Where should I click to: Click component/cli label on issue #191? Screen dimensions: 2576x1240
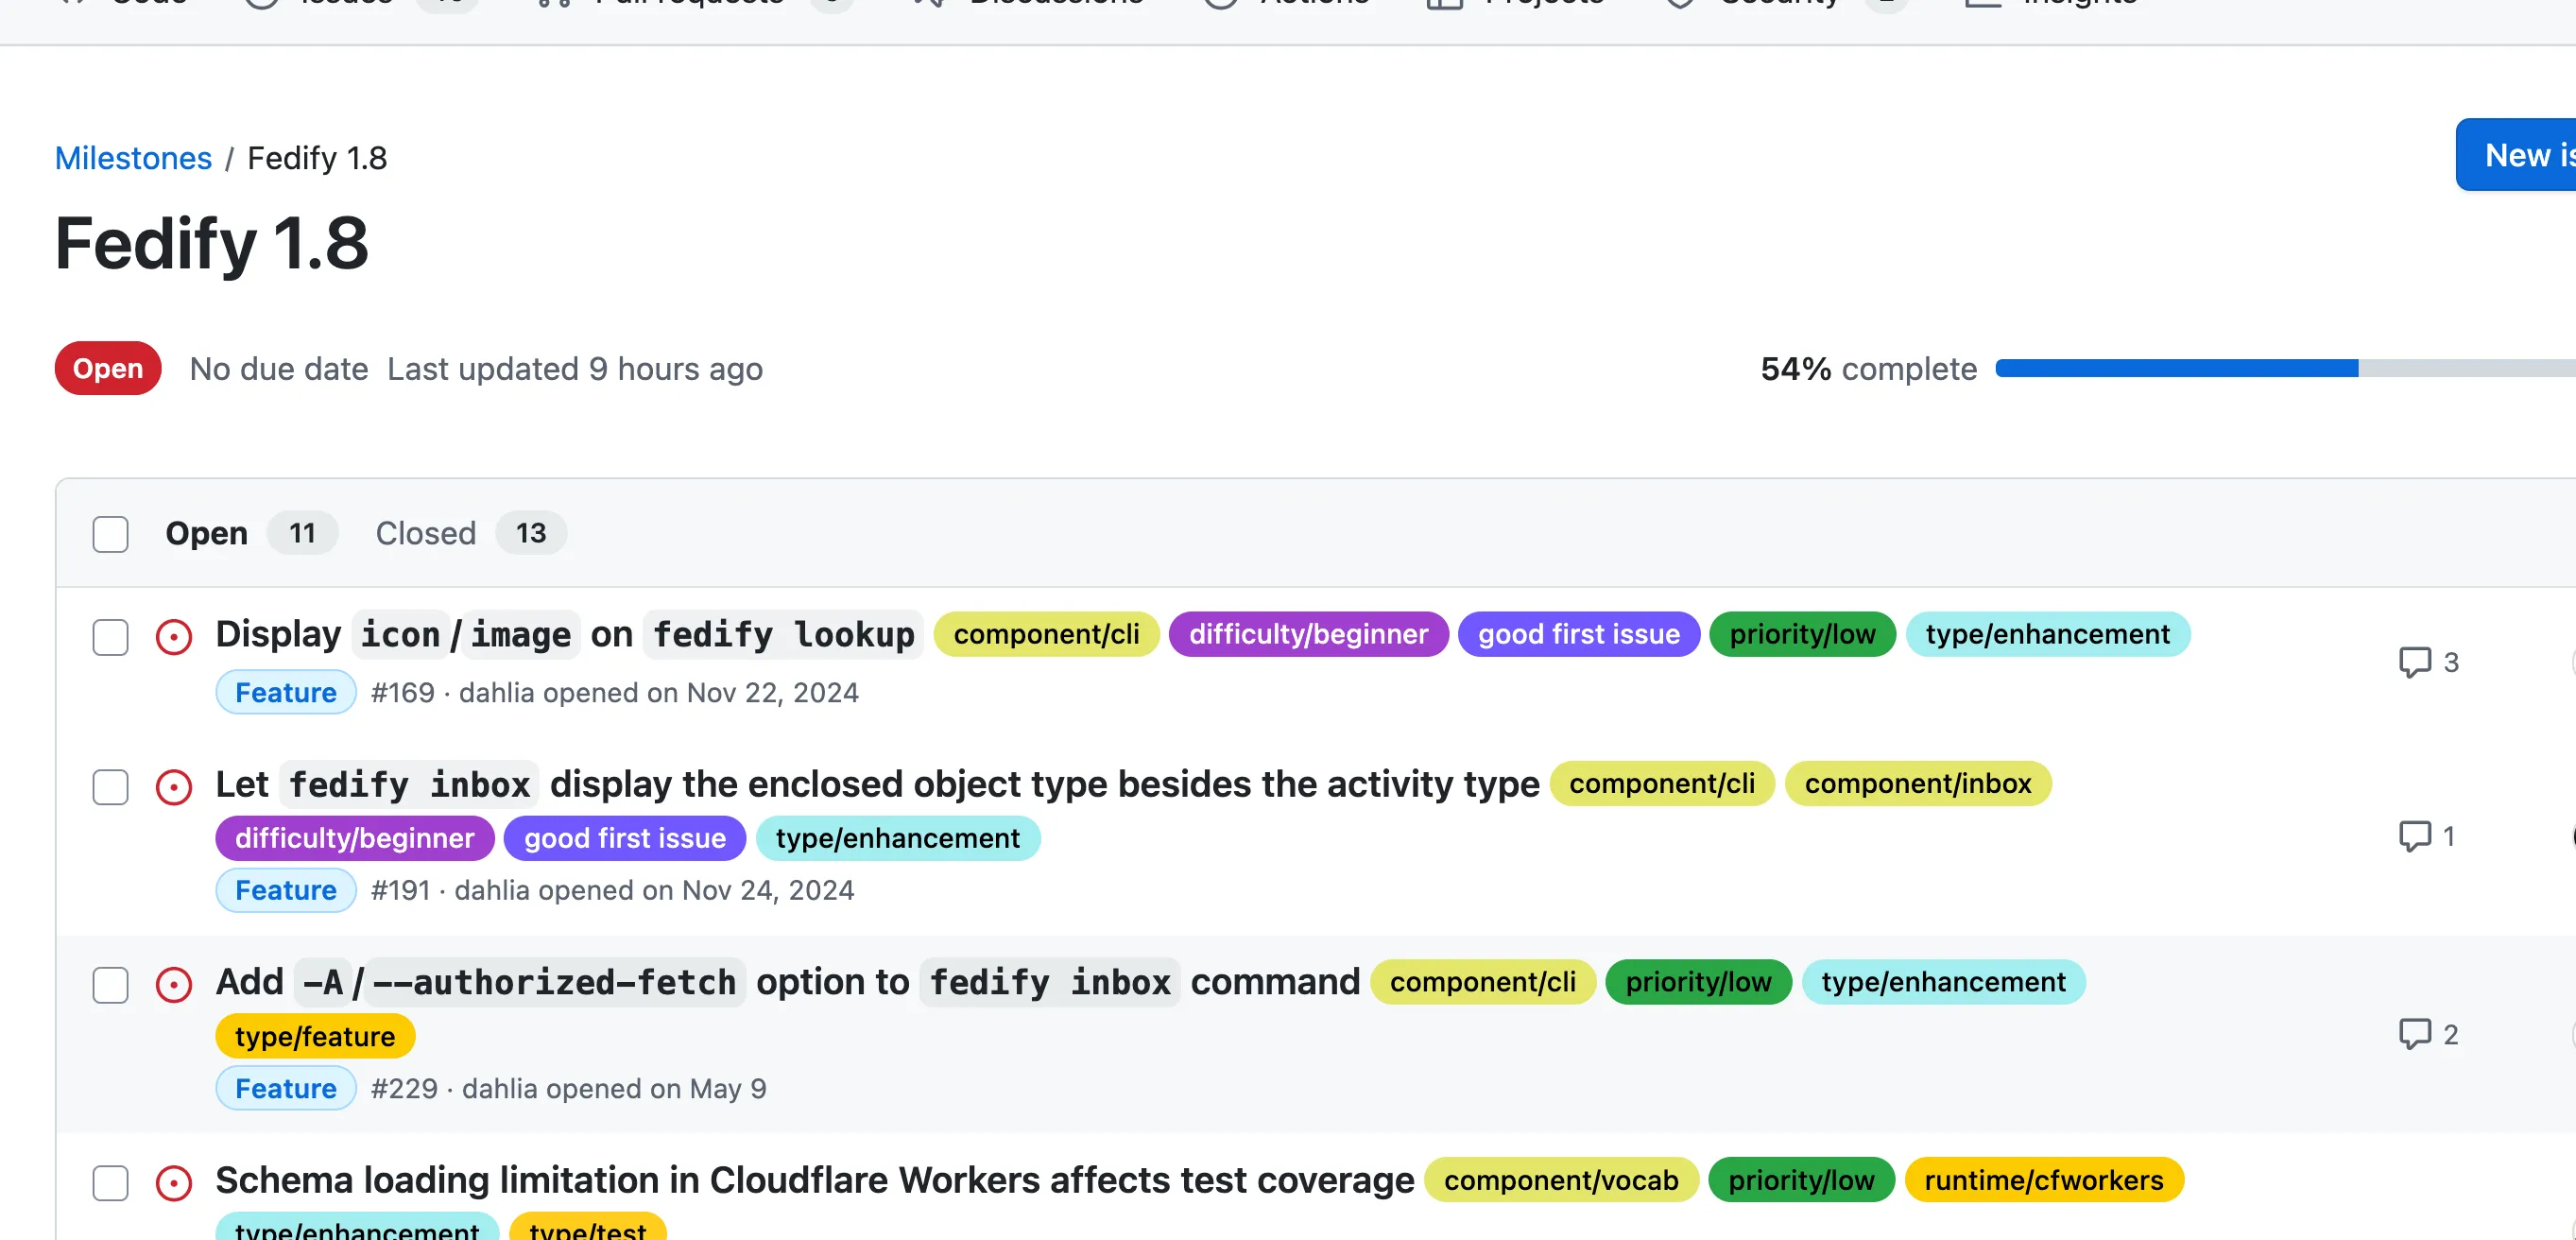1662,784
